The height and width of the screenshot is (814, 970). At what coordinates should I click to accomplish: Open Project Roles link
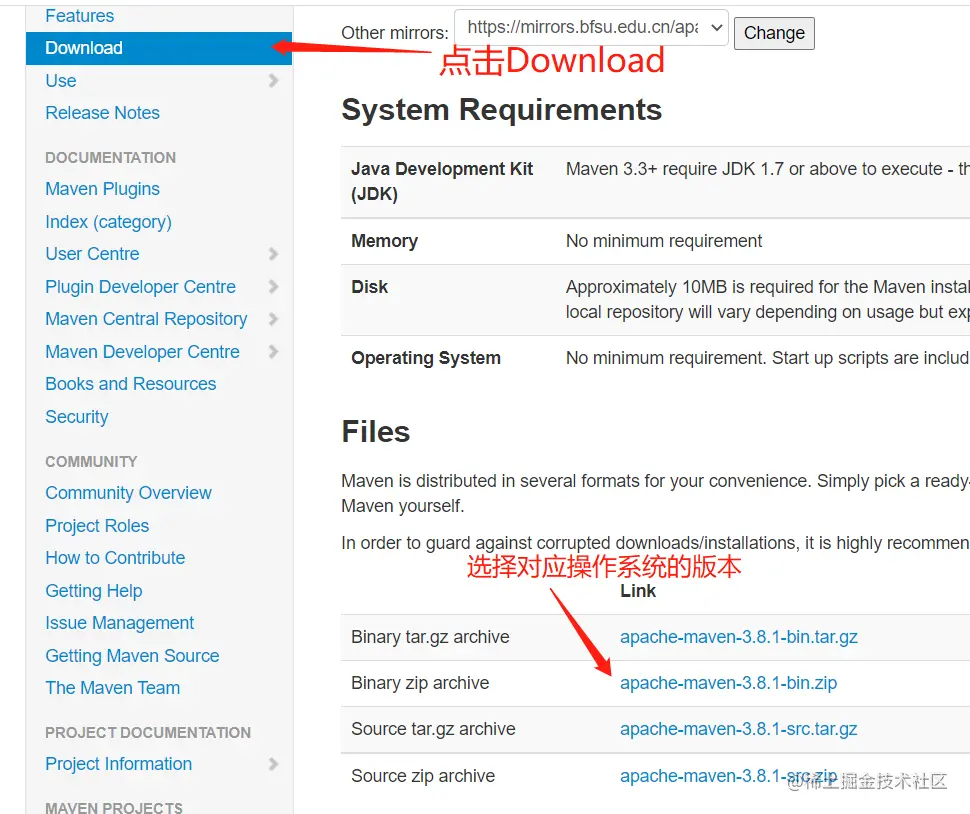point(97,526)
